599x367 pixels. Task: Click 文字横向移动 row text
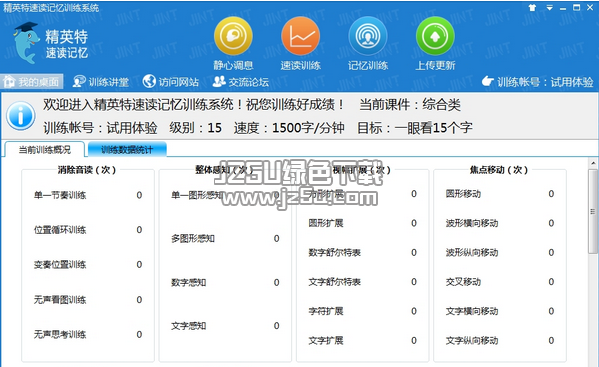tap(472, 311)
